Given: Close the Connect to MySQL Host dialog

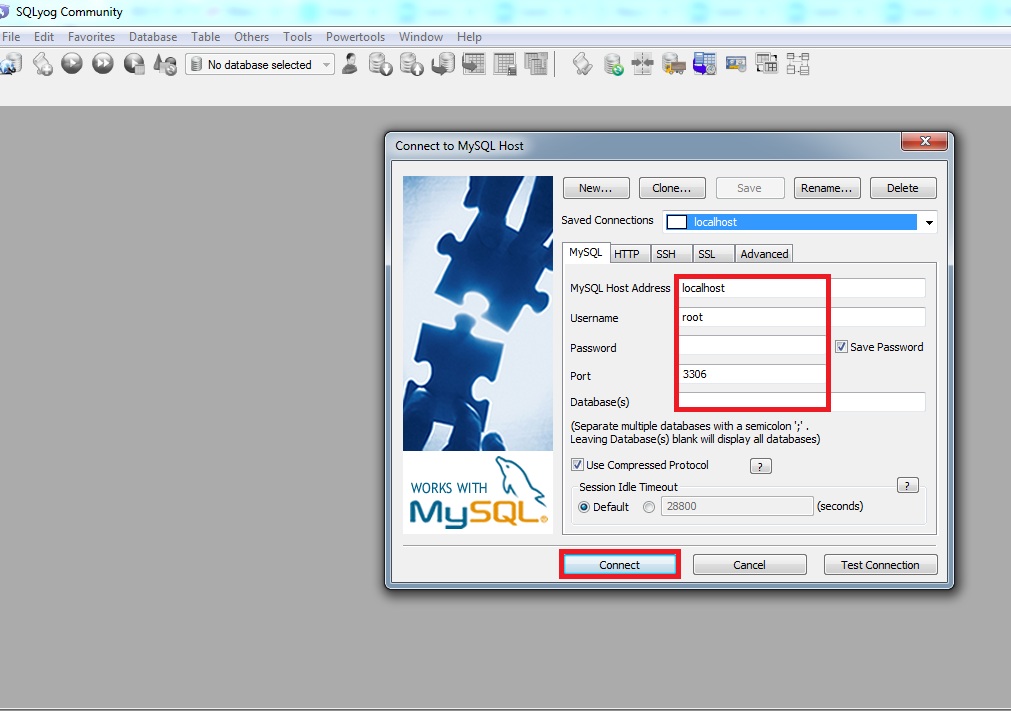Looking at the screenshot, I should [924, 142].
